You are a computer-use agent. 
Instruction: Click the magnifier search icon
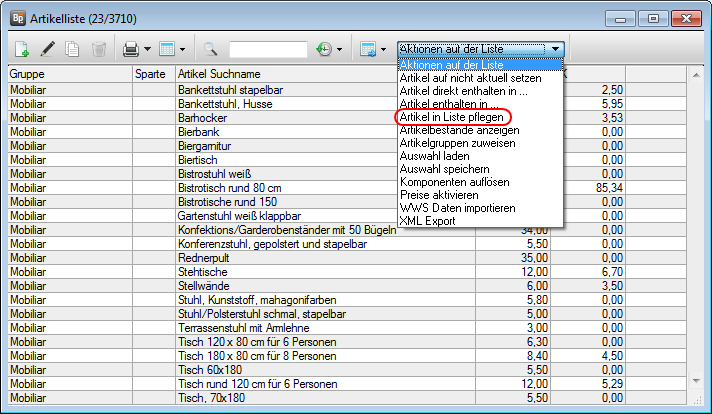click(211, 48)
